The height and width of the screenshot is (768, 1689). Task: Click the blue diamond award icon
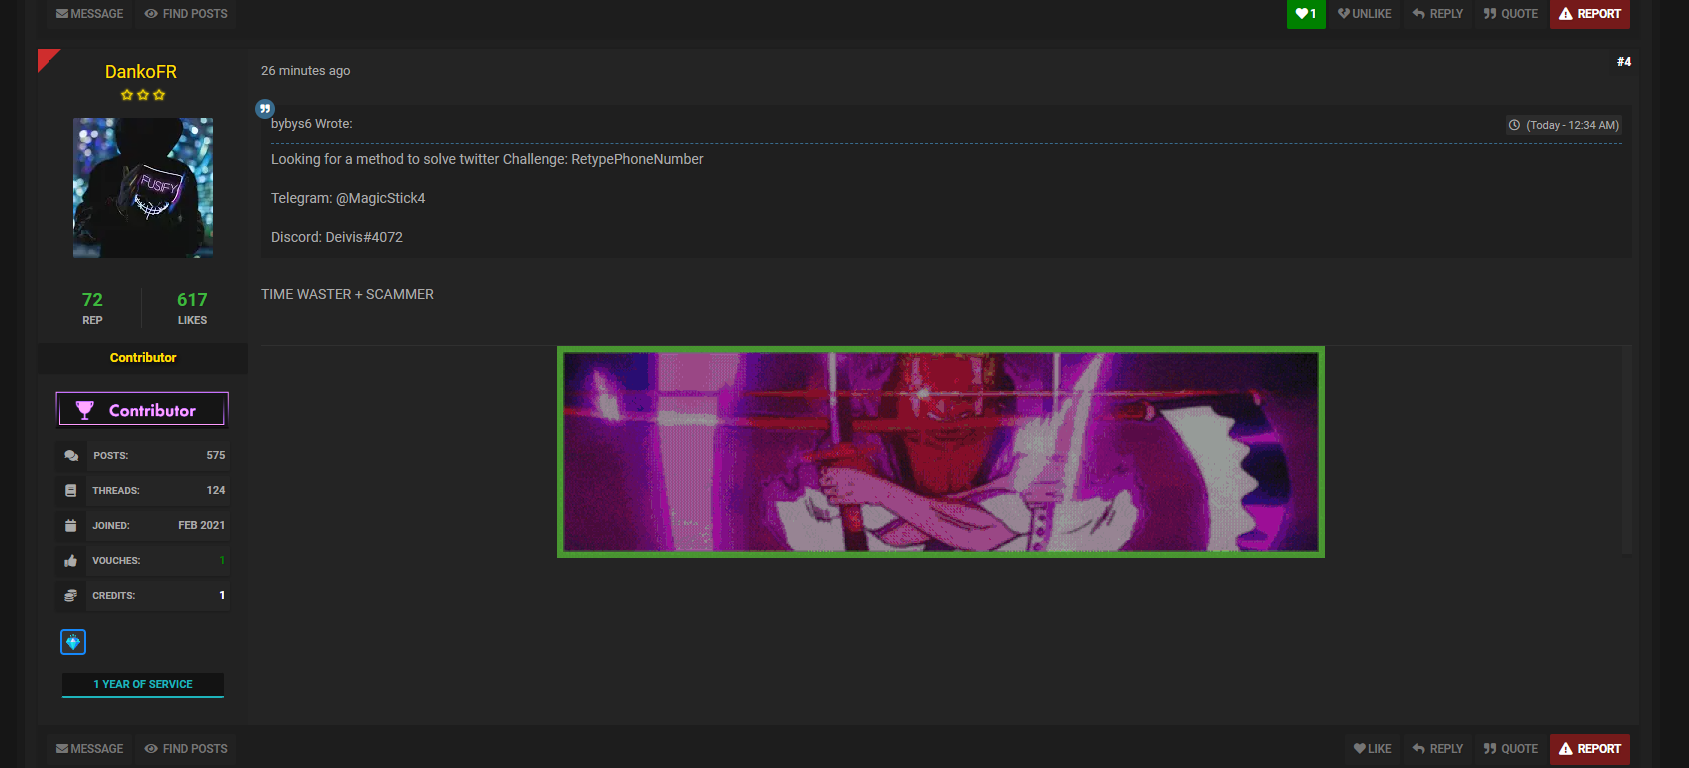[73, 642]
